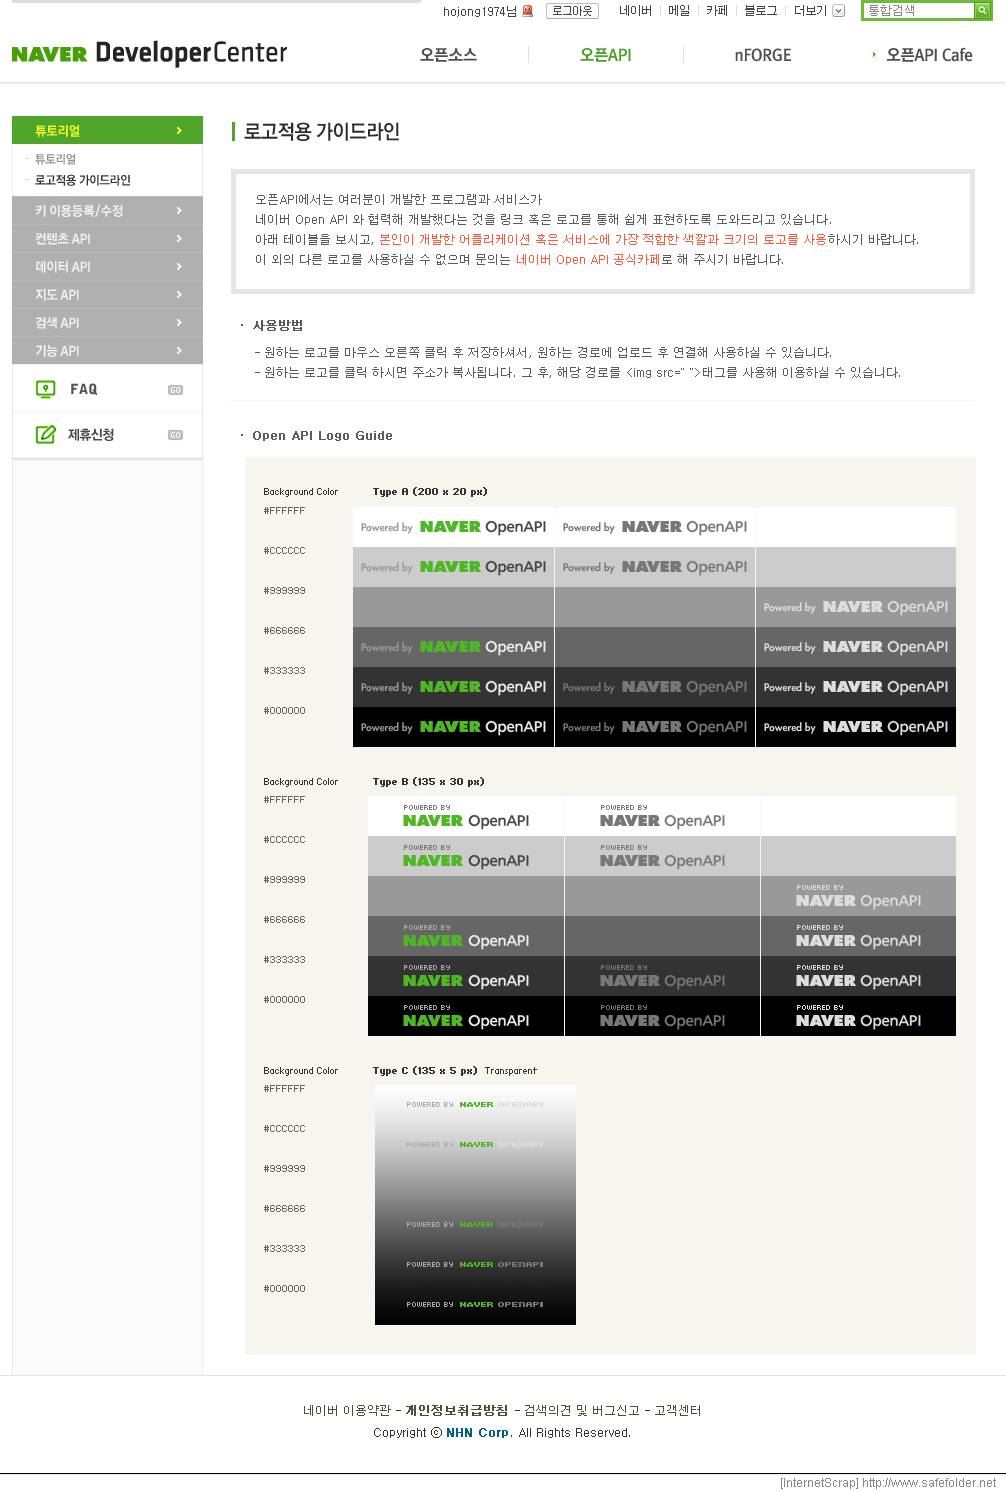Image resolution: width=1006 pixels, height=1491 pixels.
Task: Select the 오픈API Cafe menu tab
Action: 929,55
